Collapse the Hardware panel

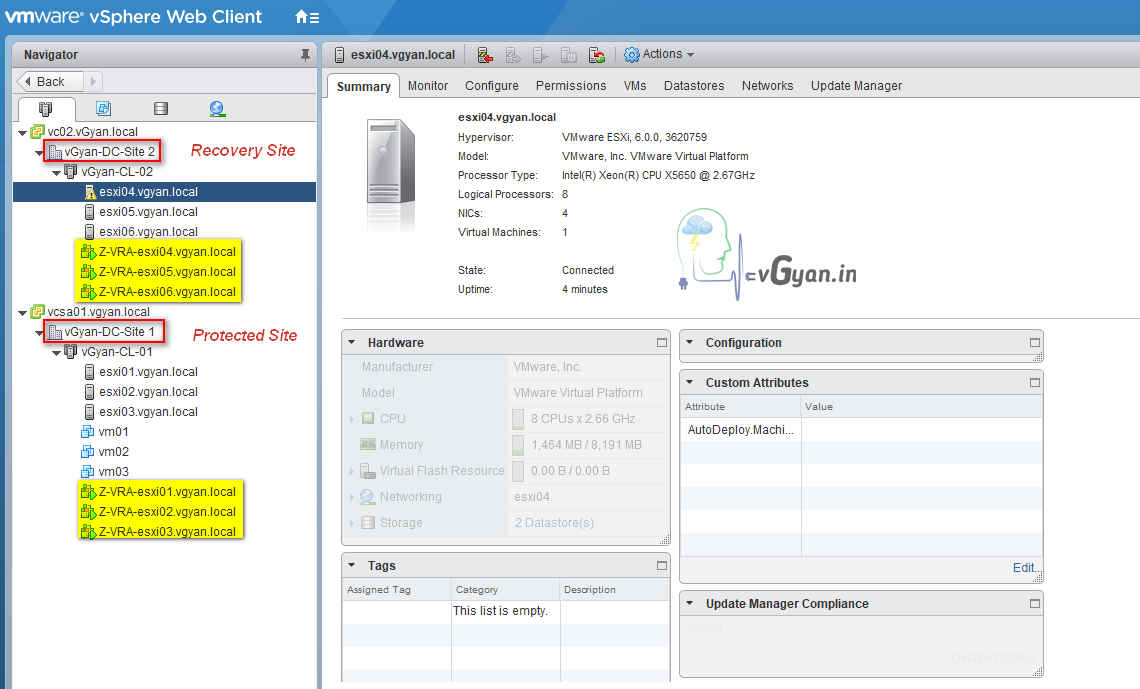coord(352,342)
